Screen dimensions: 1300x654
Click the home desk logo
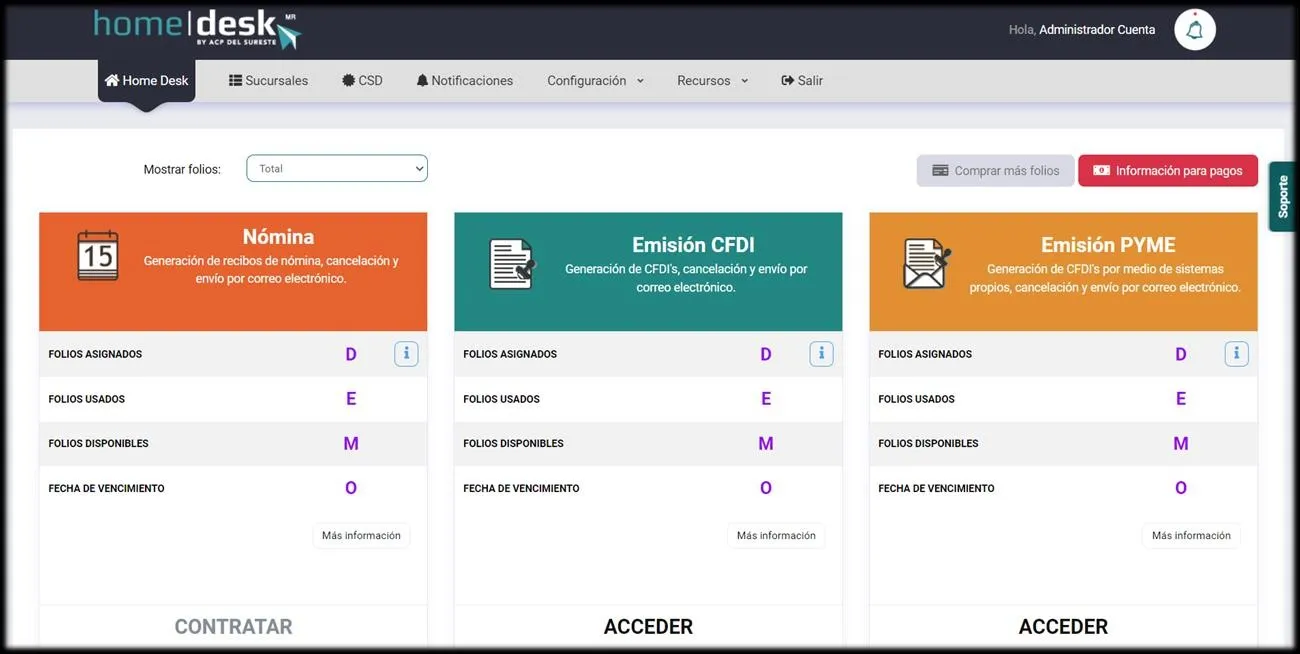(x=197, y=29)
